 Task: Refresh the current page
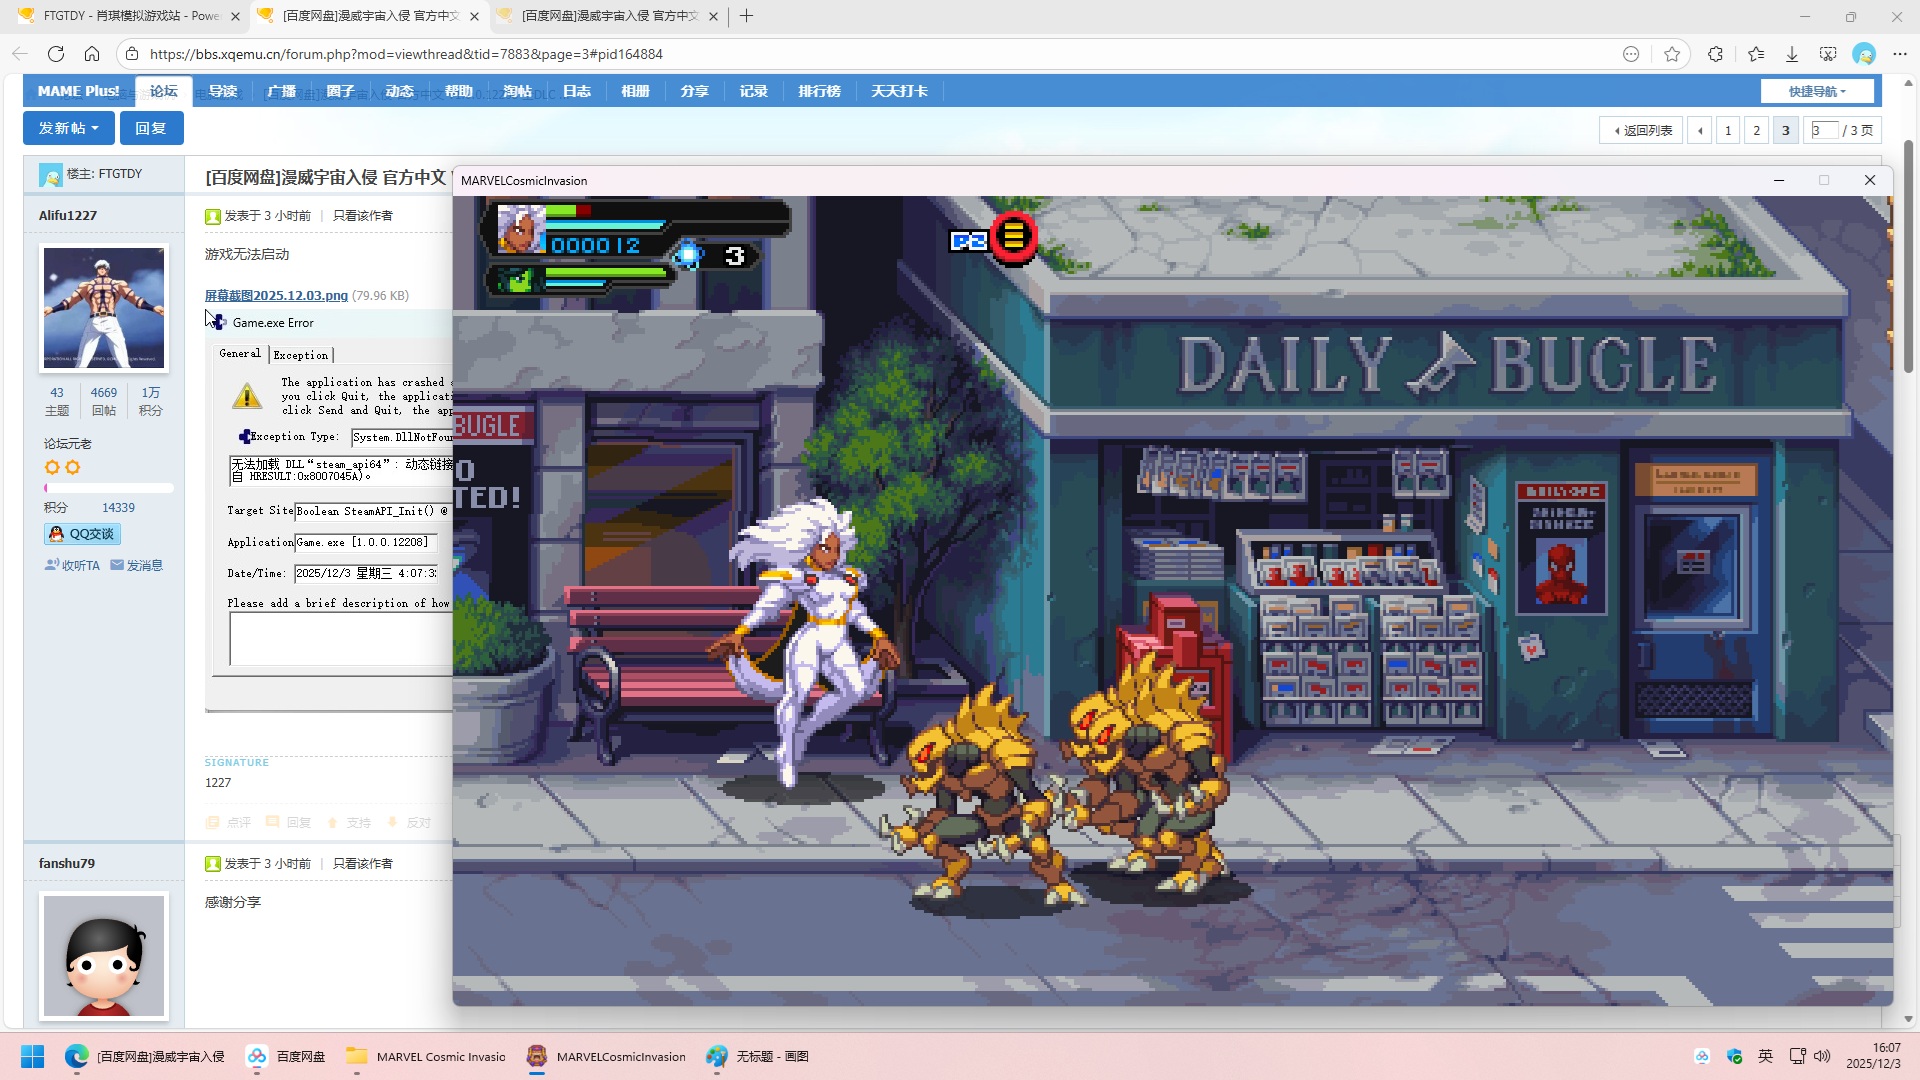pyautogui.click(x=56, y=54)
